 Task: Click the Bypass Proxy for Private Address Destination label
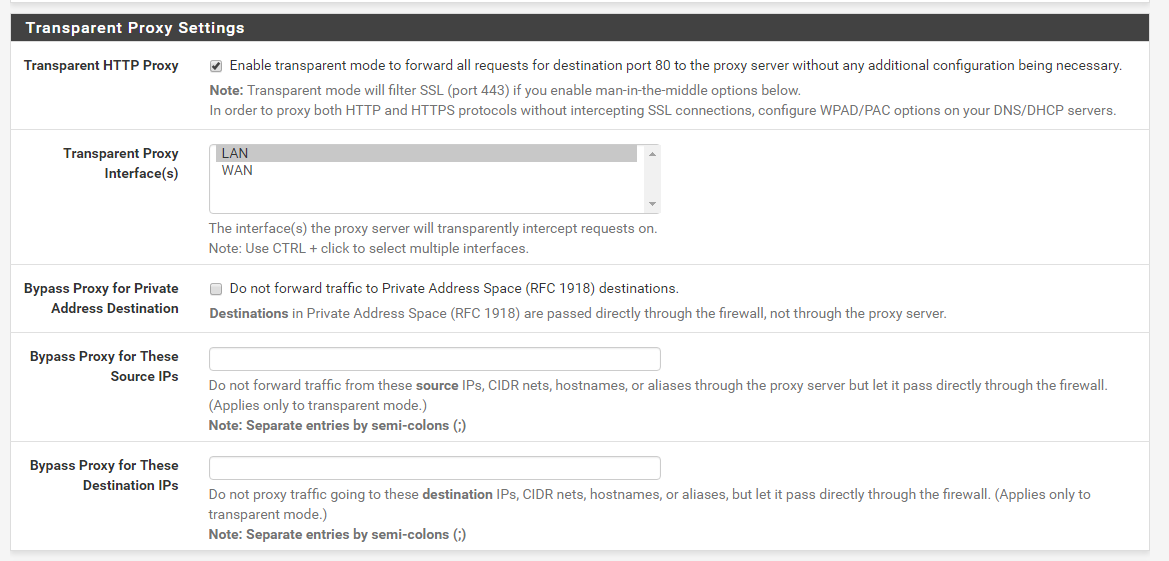101,298
